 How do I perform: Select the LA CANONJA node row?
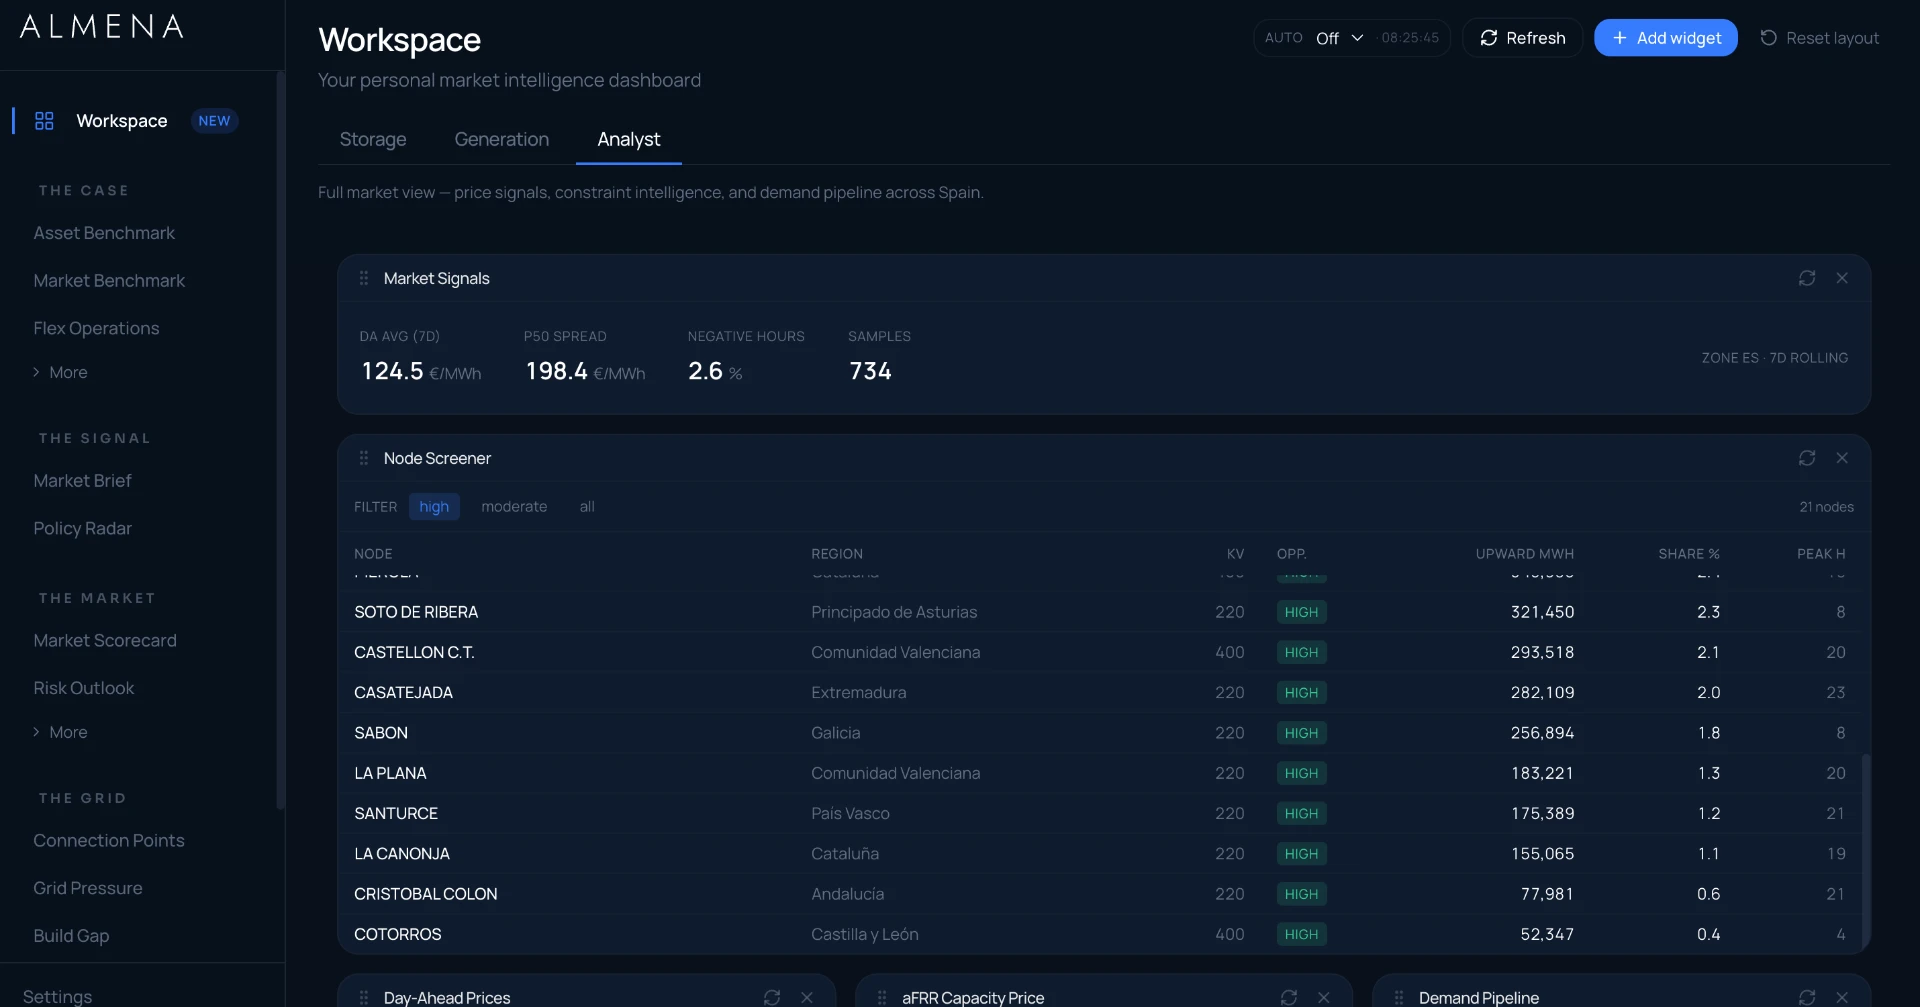(x=1100, y=854)
